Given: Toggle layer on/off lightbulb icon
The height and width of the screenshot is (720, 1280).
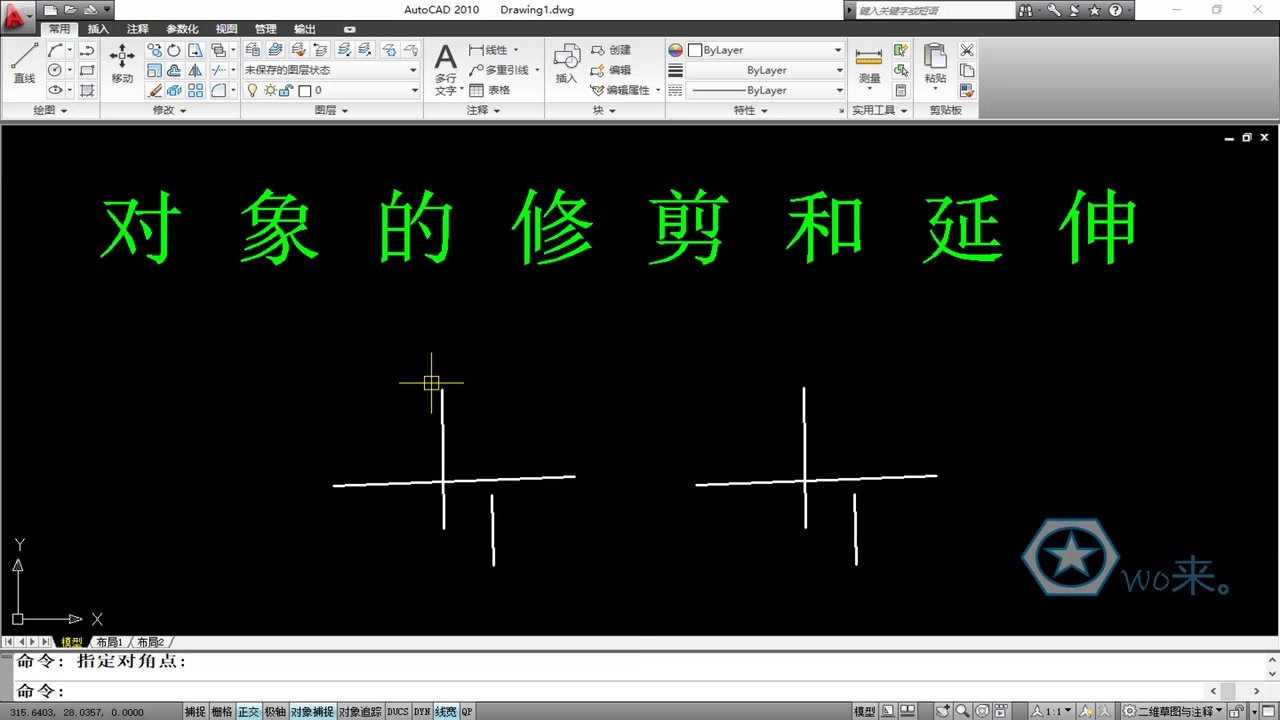Looking at the screenshot, I should tap(253, 90).
